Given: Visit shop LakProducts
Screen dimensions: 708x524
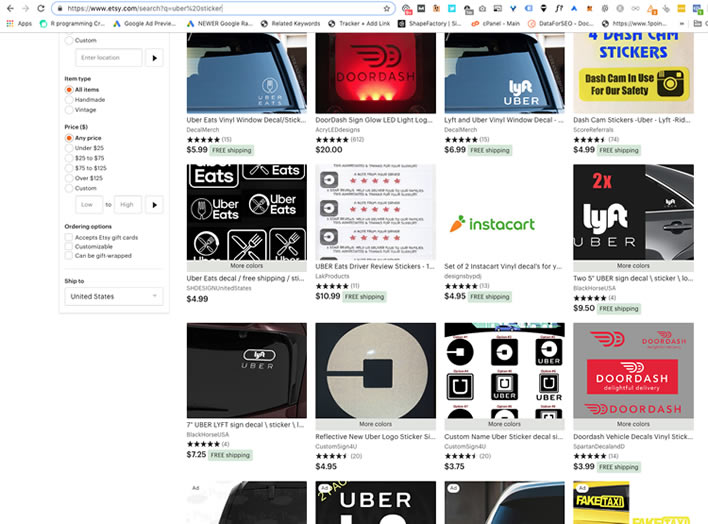Looking at the screenshot, I should point(332,276).
